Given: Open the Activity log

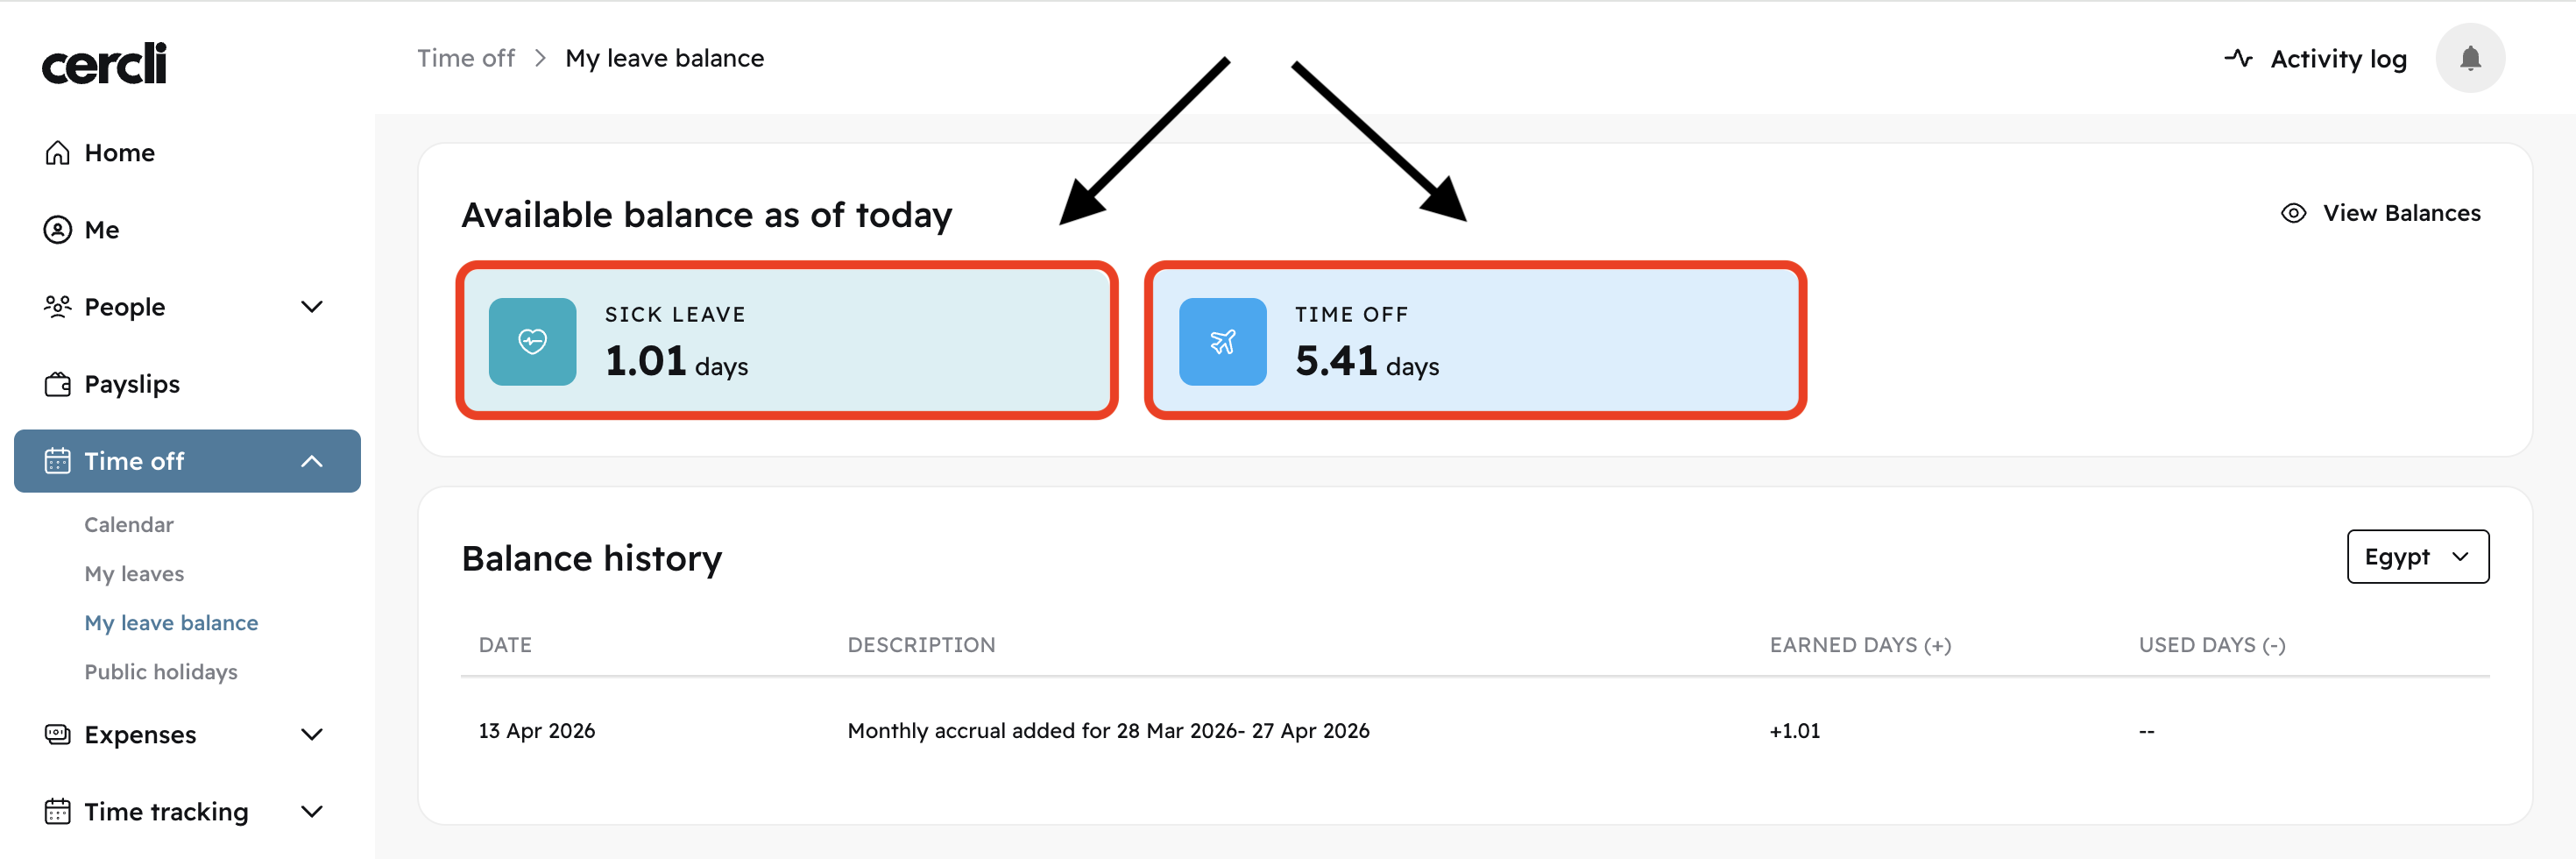Looking at the screenshot, I should [2337, 59].
